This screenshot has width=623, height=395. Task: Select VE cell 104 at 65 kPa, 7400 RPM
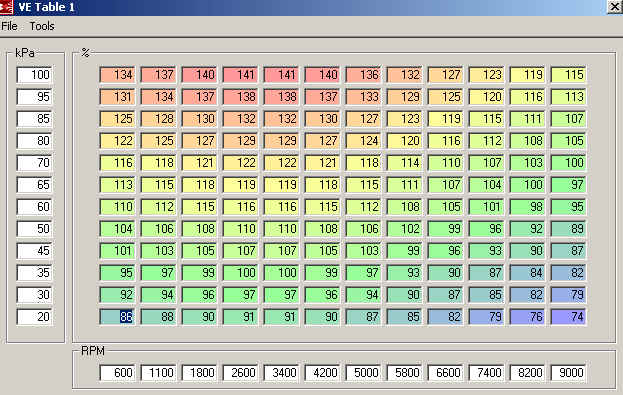(x=486, y=185)
